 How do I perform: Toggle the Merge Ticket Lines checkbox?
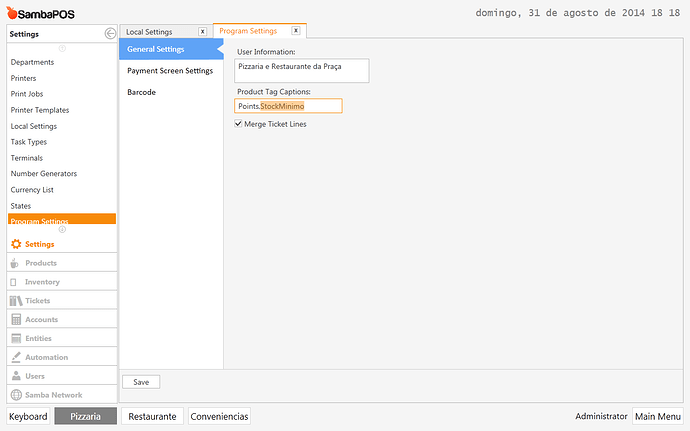tap(238, 124)
